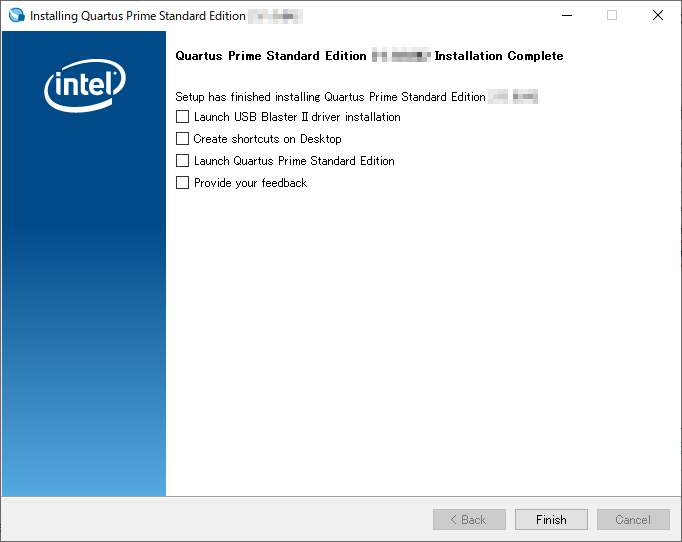The image size is (682, 542).
Task: Minimize the installer window
Action: (566, 16)
